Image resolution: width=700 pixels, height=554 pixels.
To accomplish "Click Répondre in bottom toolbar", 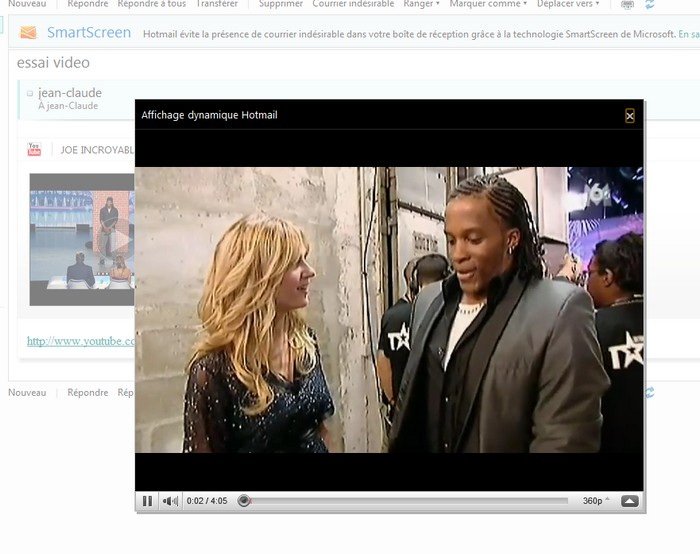I will tap(88, 393).
